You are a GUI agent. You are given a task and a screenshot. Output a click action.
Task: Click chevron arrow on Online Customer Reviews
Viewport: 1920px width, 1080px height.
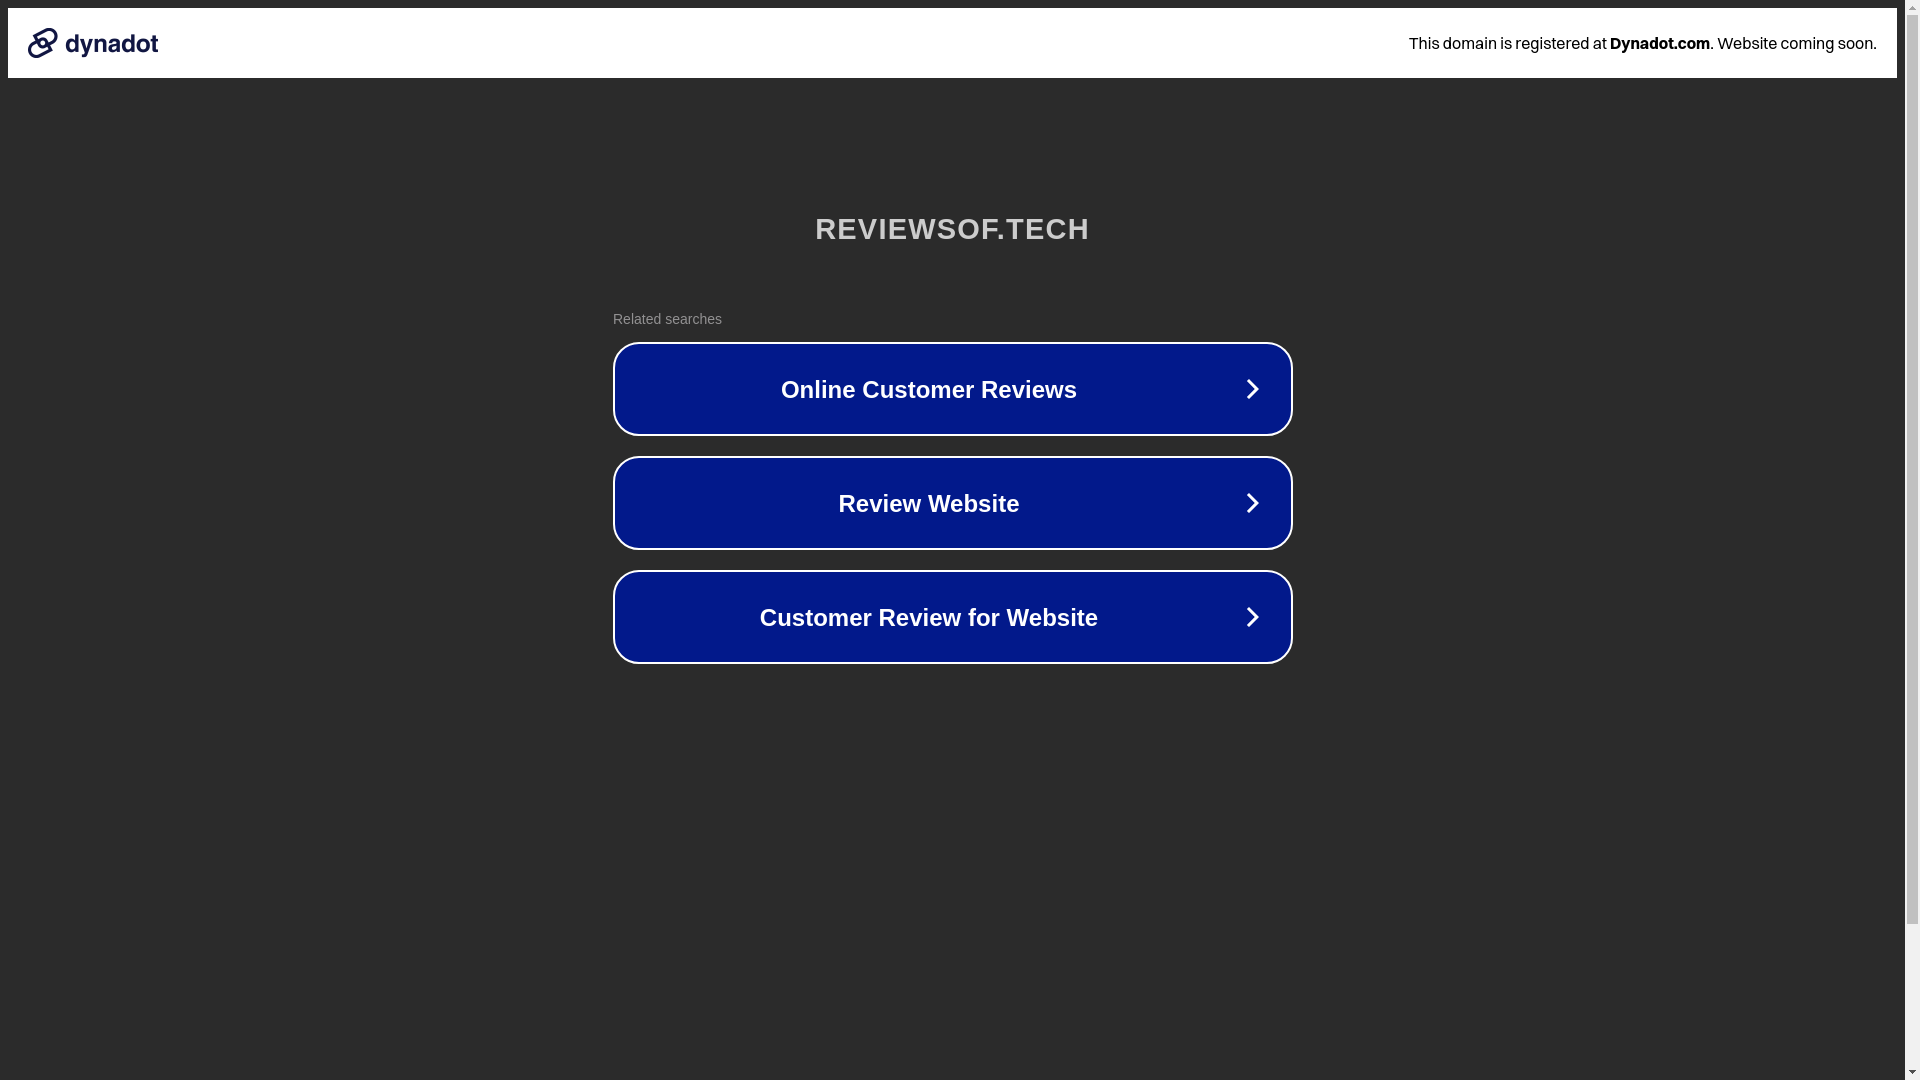click(1252, 390)
